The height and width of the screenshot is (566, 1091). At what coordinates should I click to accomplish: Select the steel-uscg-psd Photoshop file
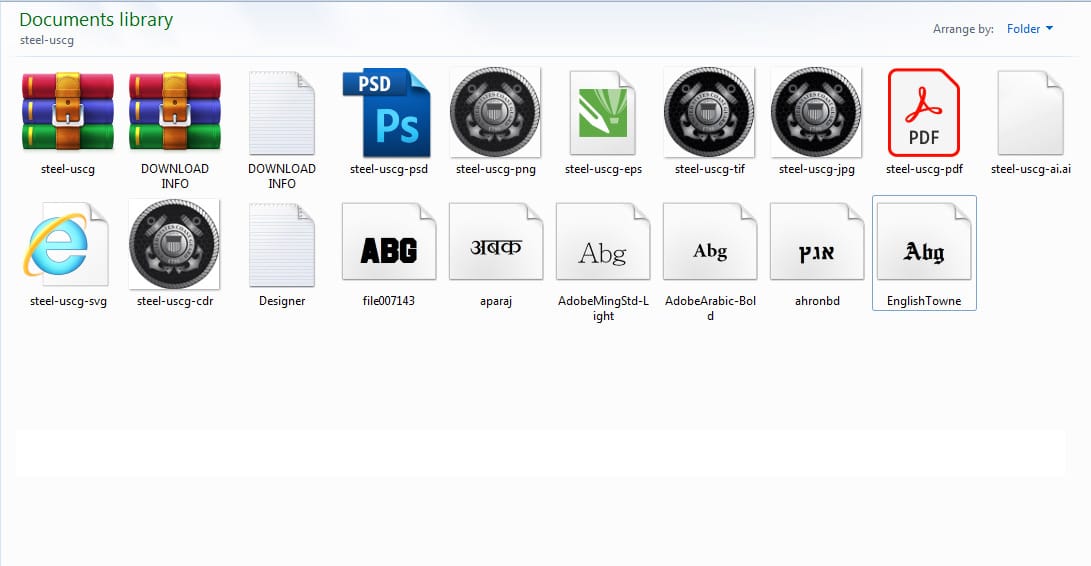(x=388, y=112)
